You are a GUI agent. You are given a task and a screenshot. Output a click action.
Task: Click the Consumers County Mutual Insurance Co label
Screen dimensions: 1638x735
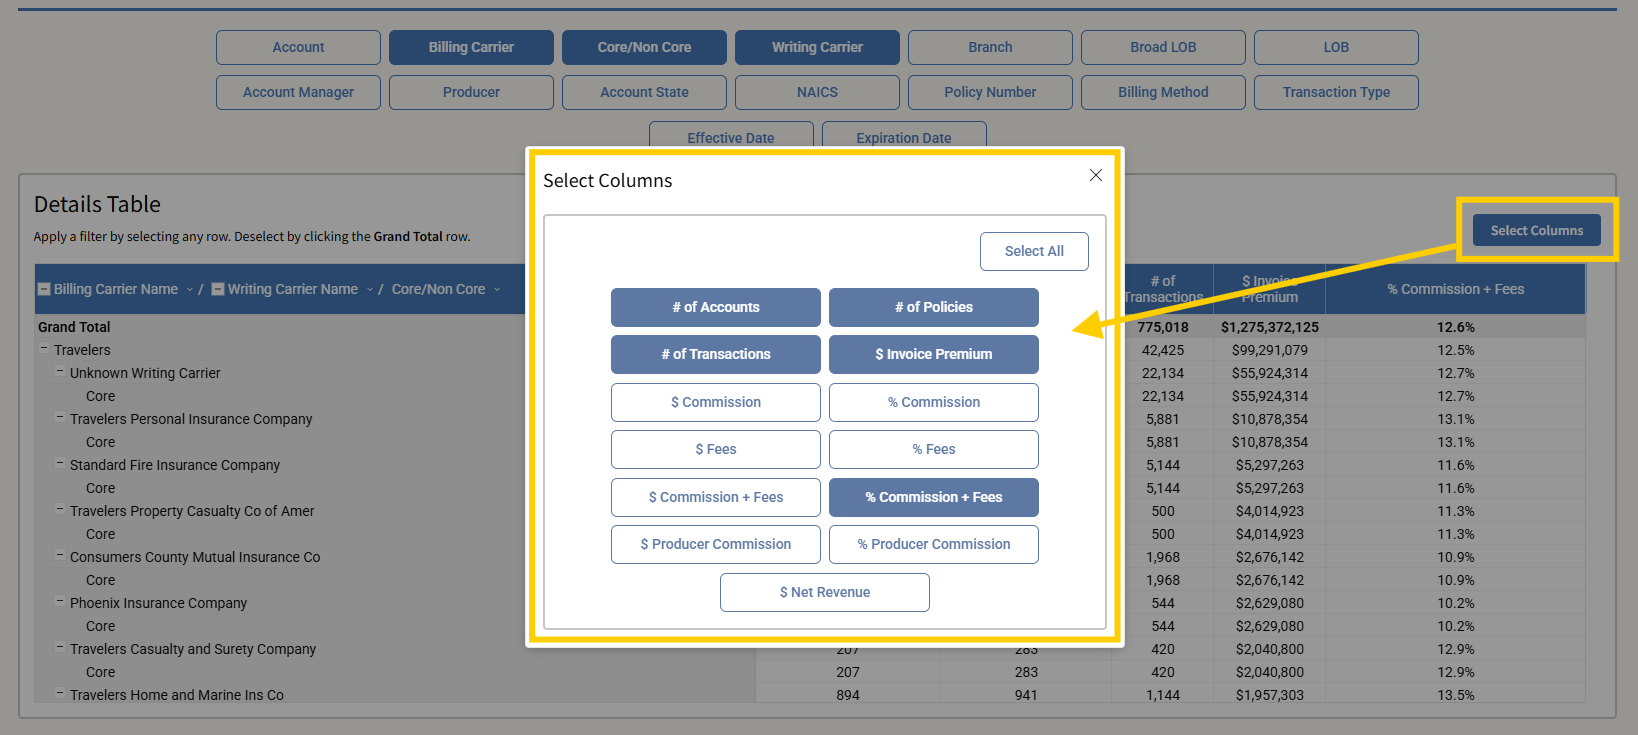195,557
